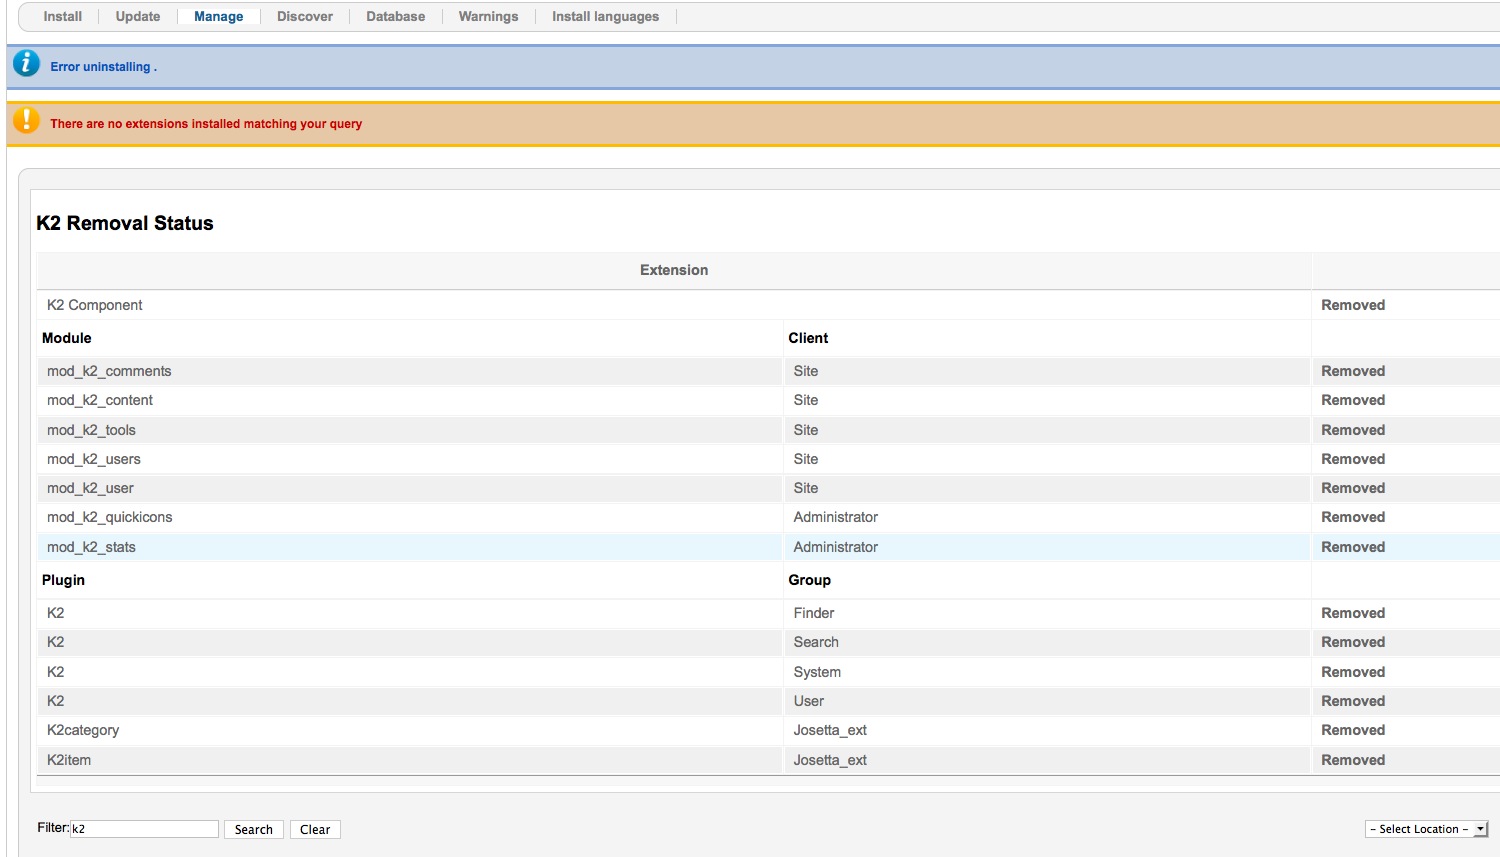The height and width of the screenshot is (857, 1500).
Task: Click Josetta_ext in the K2item row
Action: coord(830,760)
